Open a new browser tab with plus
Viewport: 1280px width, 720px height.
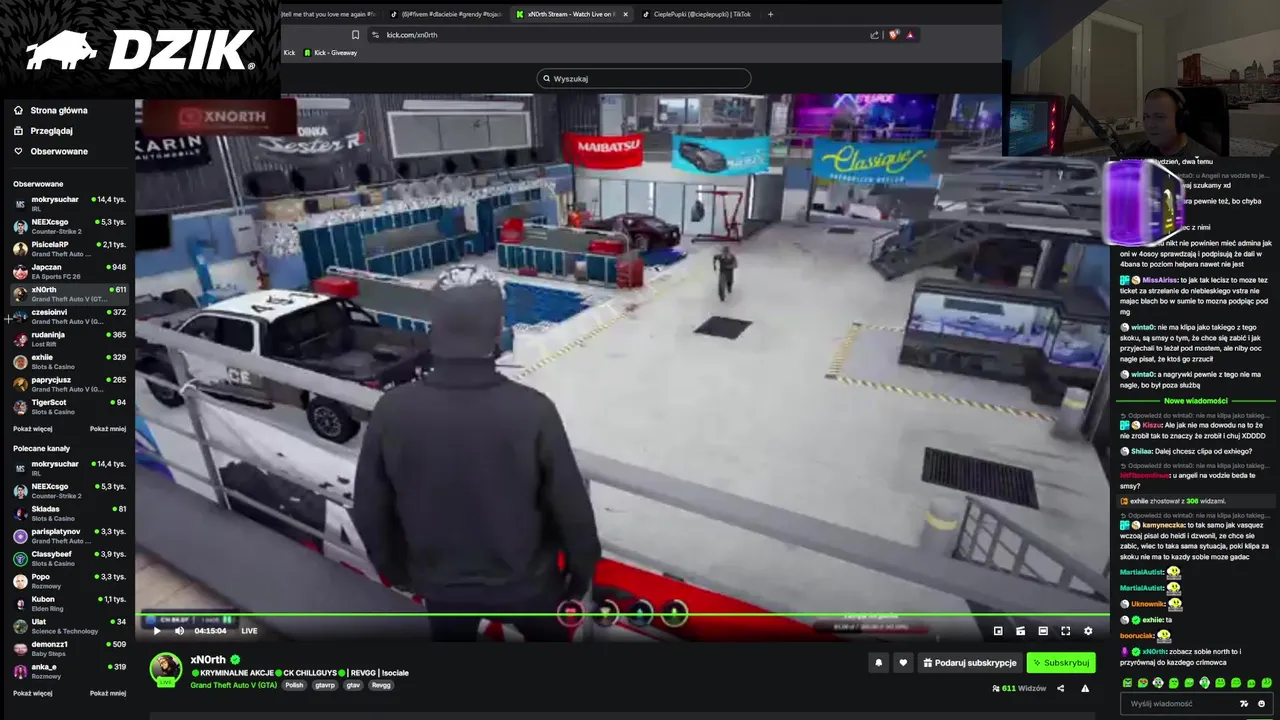tap(770, 14)
